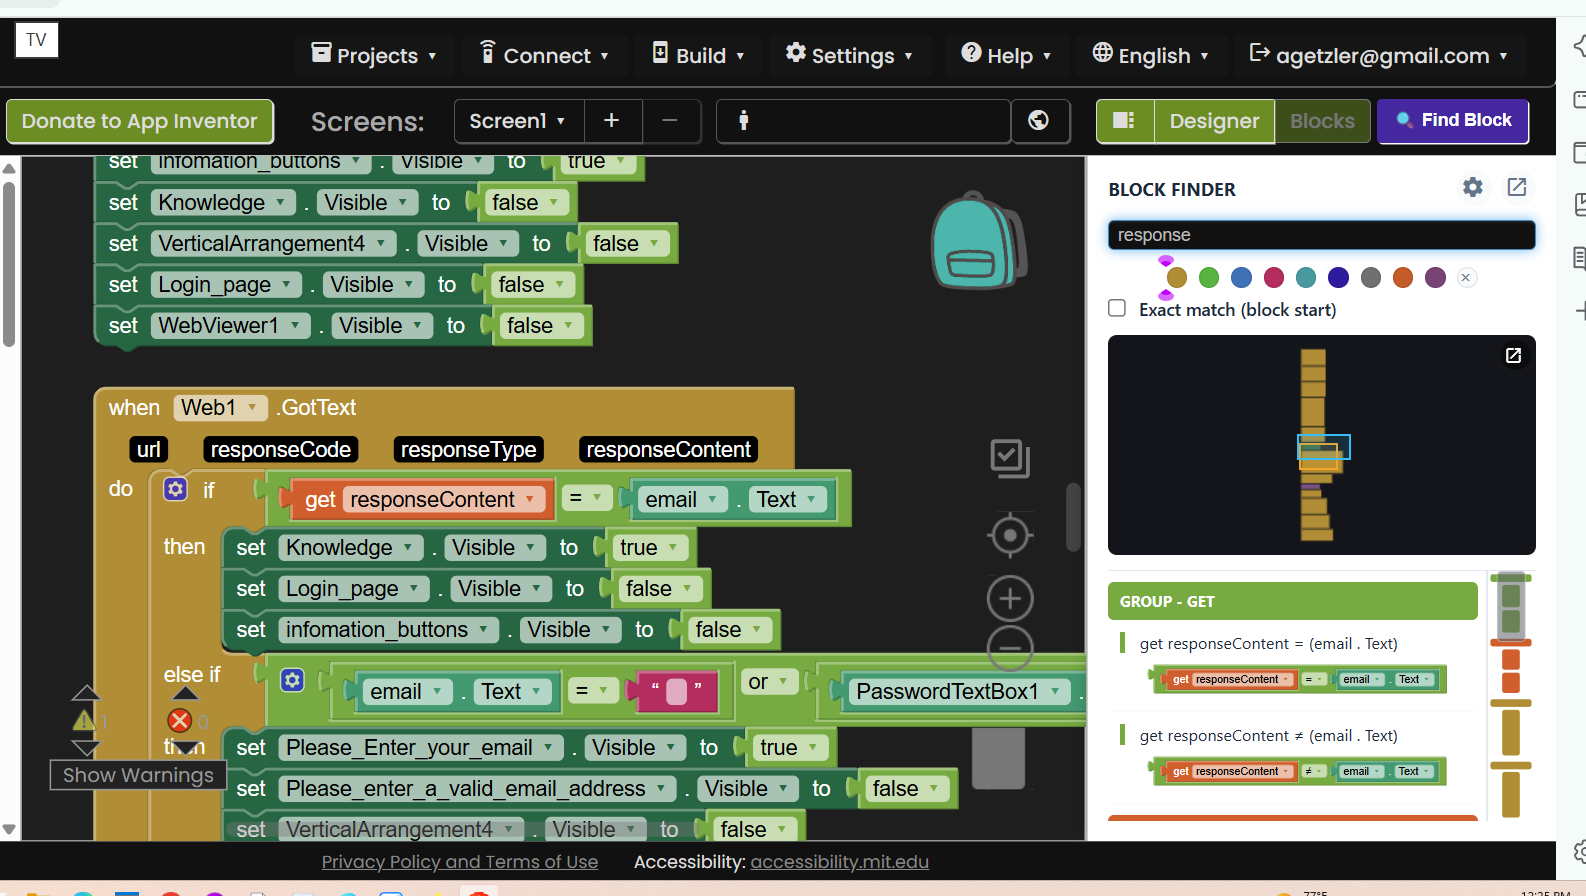Open Block Finder settings gear
1586x896 pixels.
1472,187
